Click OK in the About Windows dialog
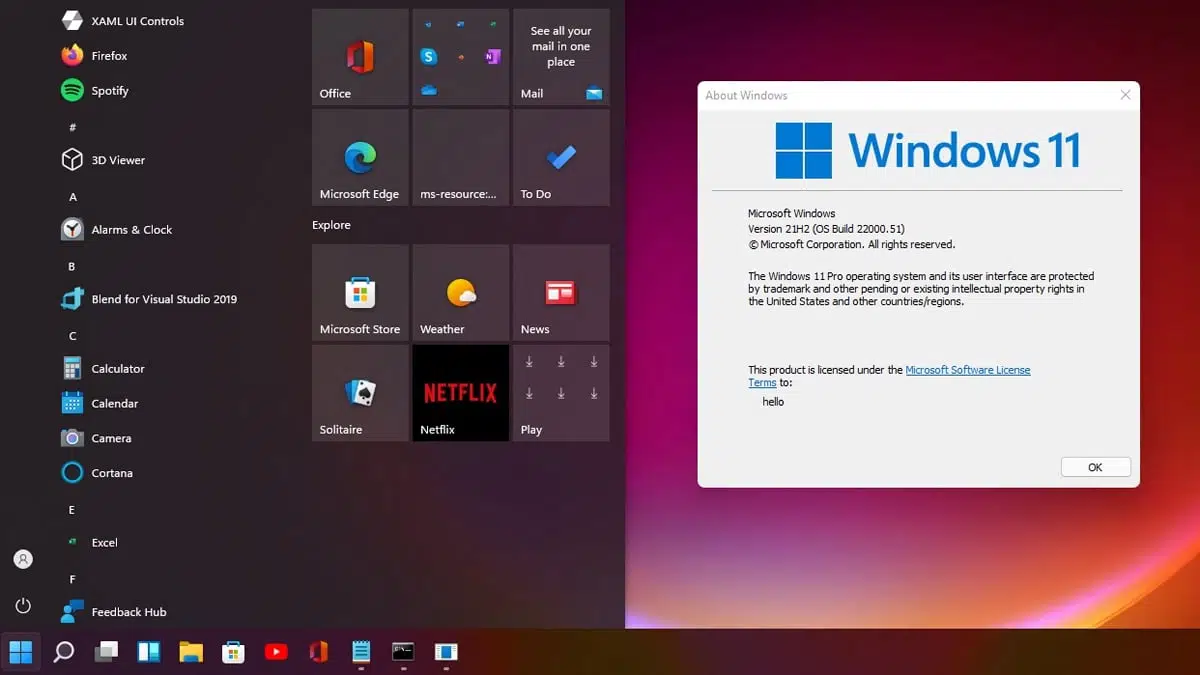 click(1095, 466)
